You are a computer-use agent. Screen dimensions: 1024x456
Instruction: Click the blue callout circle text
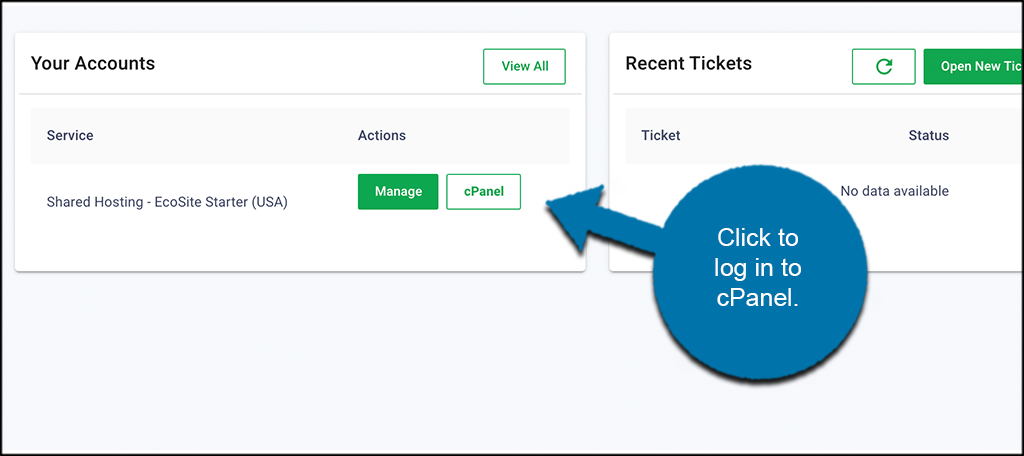click(x=758, y=267)
